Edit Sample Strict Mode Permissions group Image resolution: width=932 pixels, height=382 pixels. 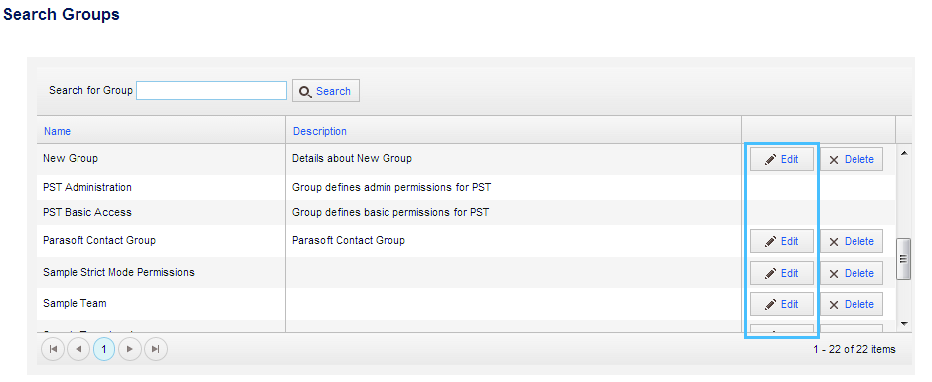coord(782,273)
